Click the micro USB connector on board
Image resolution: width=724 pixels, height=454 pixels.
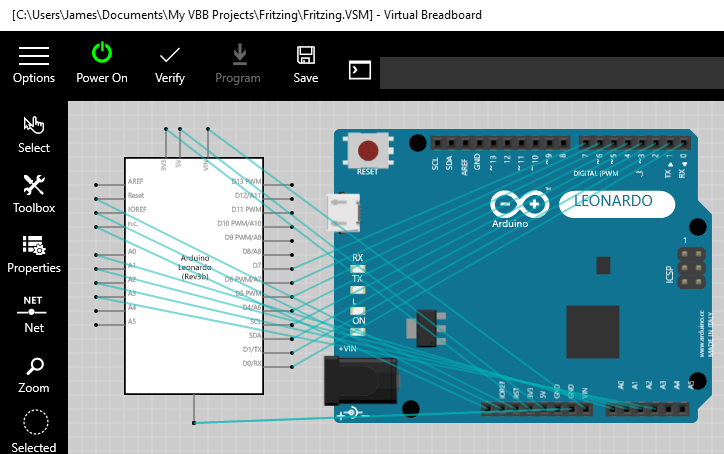[343, 212]
